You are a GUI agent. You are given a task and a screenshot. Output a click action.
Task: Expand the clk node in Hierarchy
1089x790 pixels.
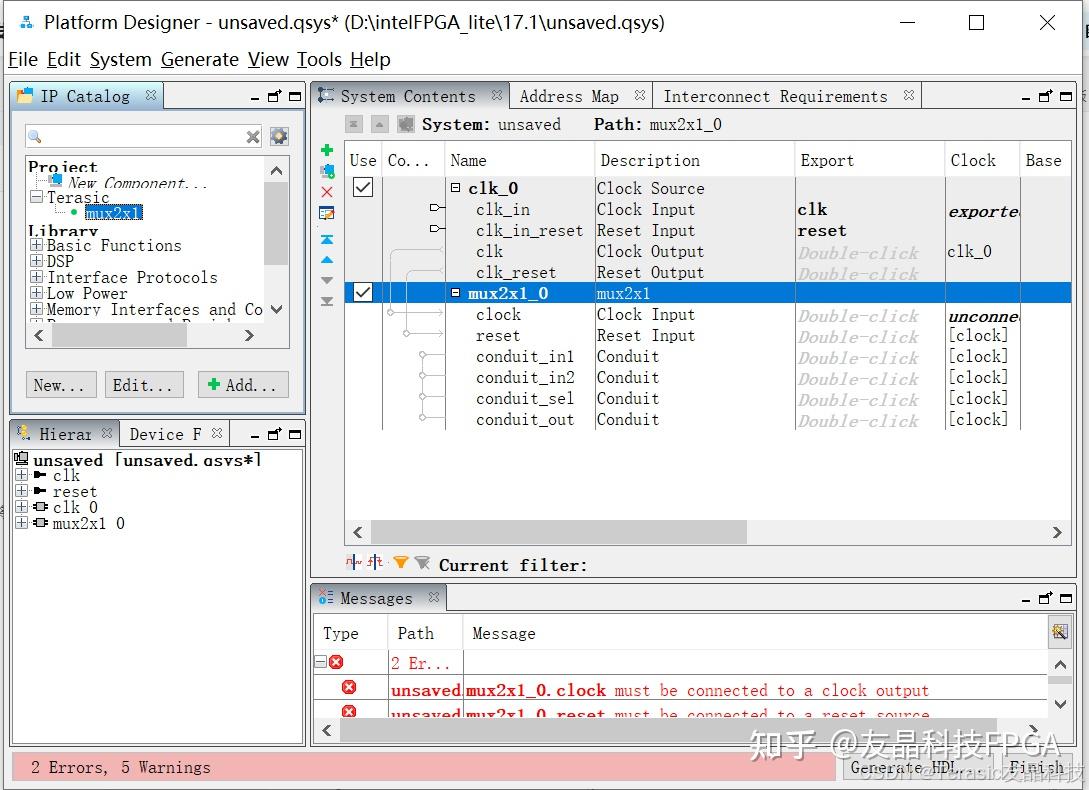(22, 475)
